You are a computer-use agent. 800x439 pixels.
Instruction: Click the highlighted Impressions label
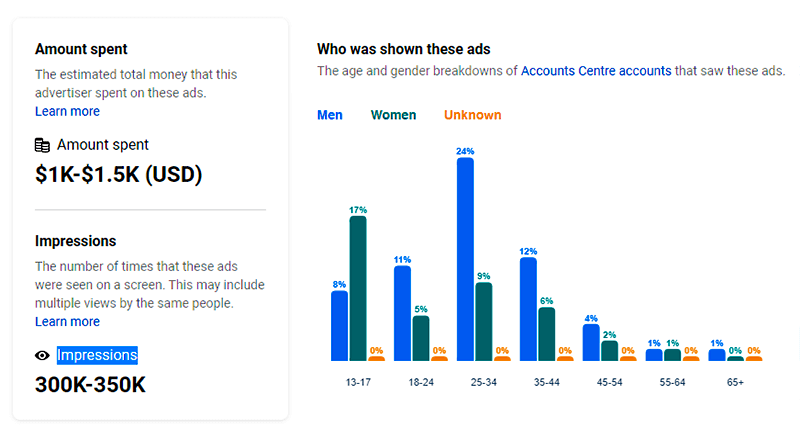tap(97, 355)
